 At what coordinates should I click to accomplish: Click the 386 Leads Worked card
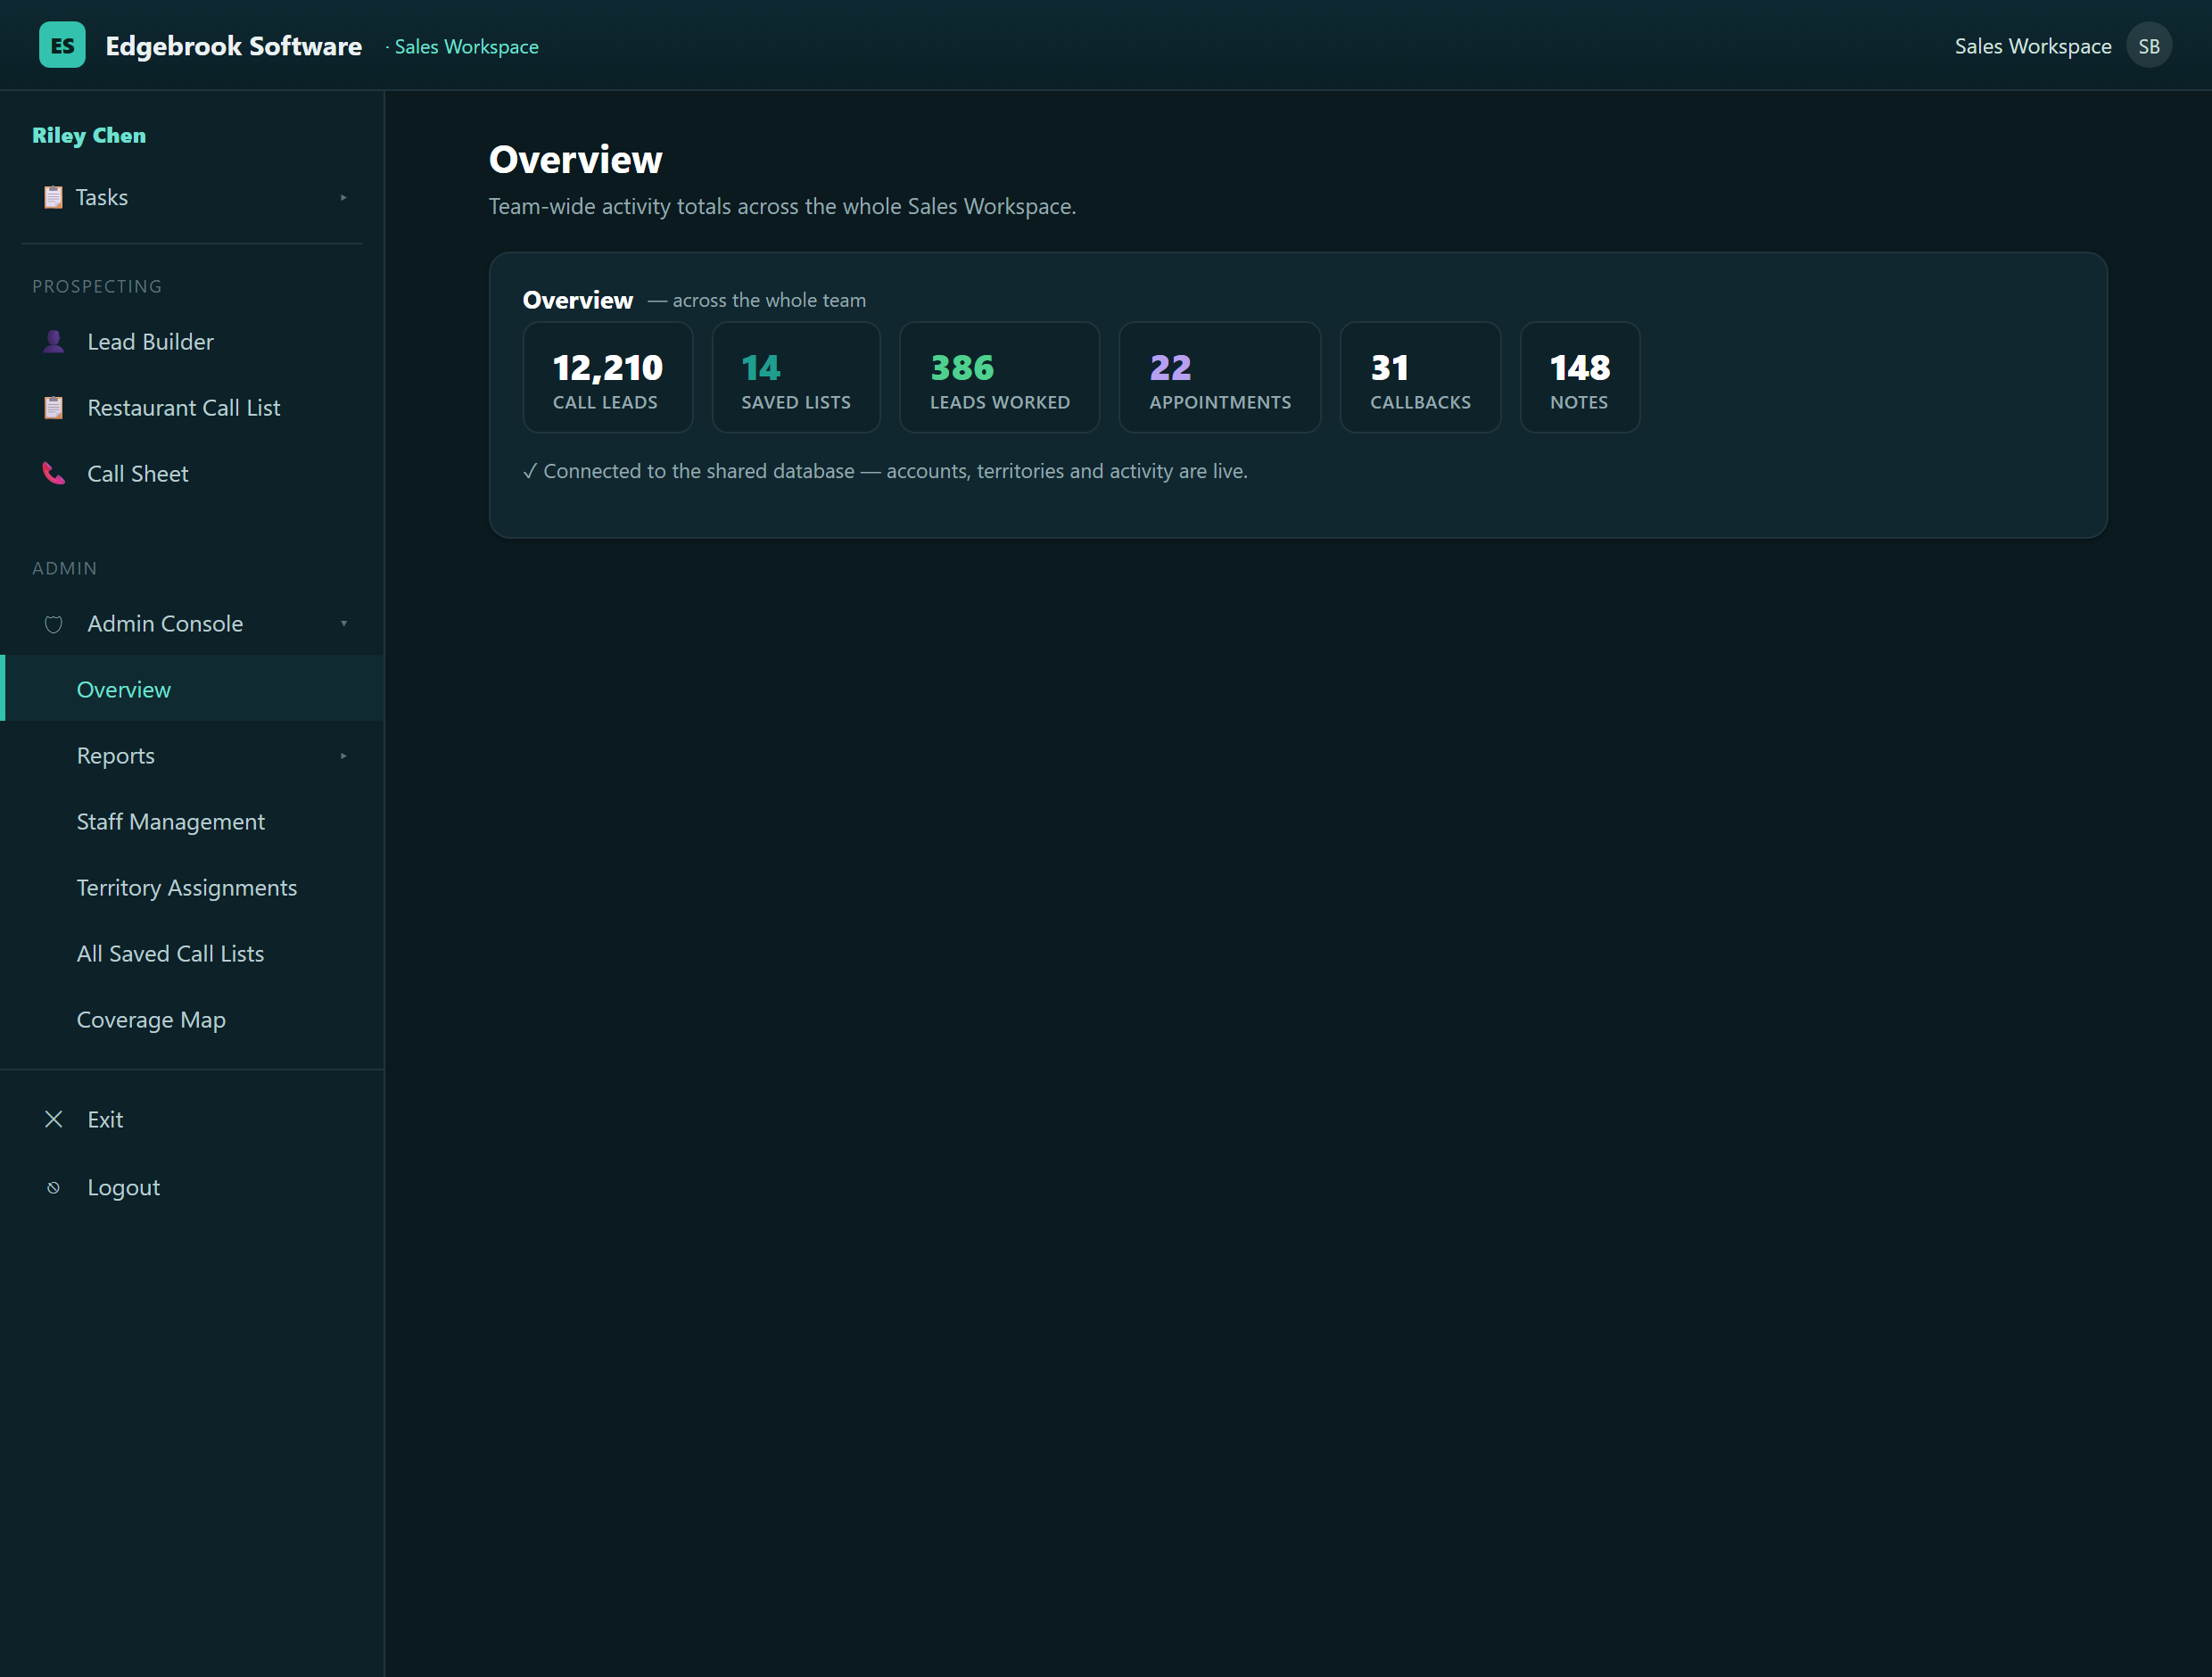click(x=999, y=377)
